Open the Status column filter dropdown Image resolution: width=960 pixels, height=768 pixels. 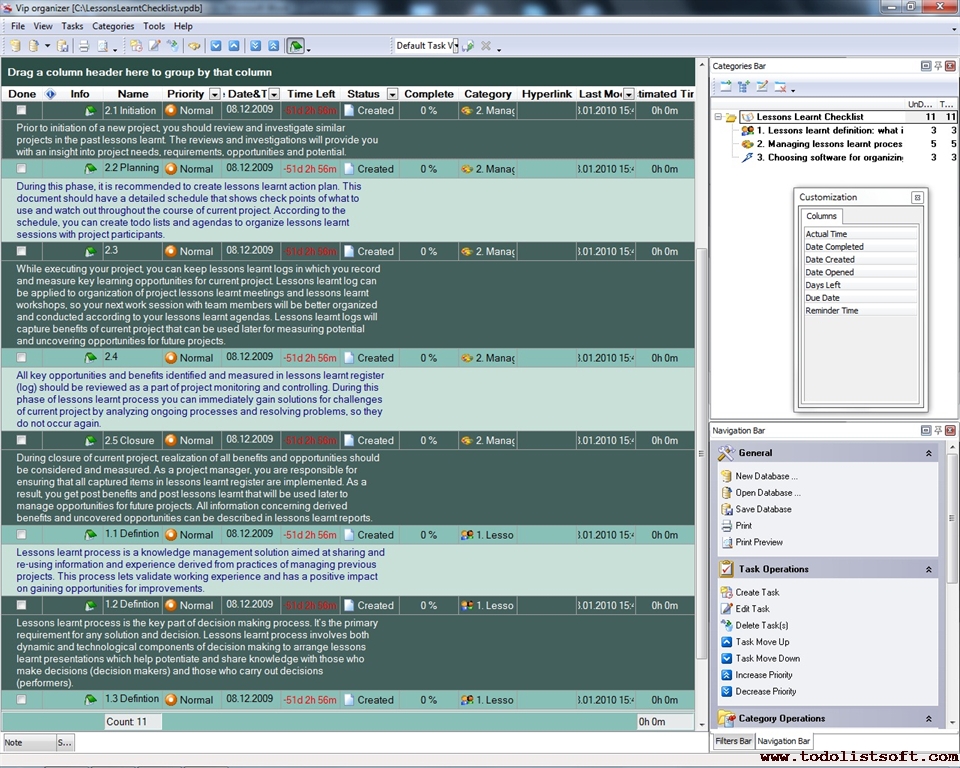tap(392, 94)
